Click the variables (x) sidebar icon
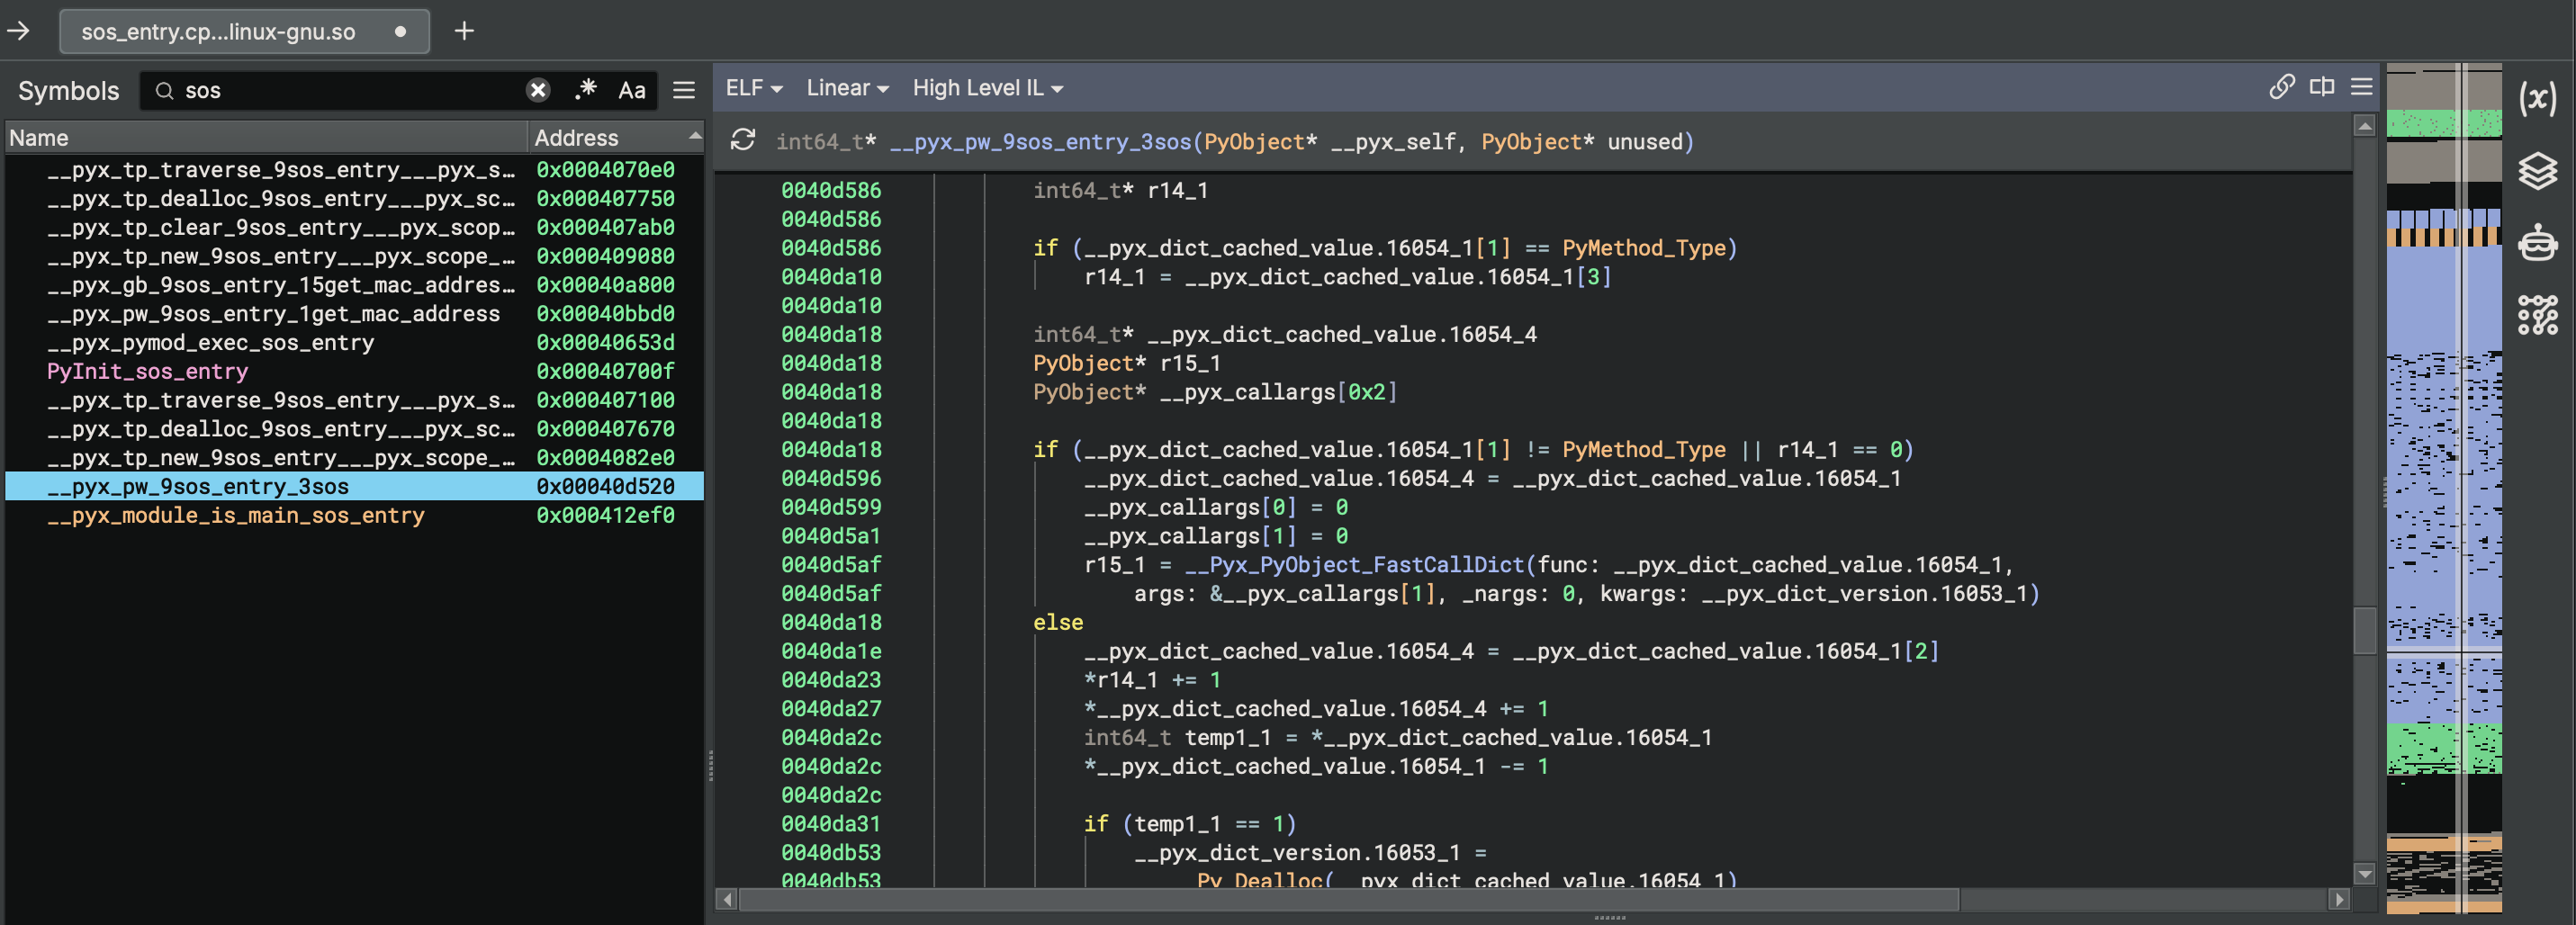2576x925 pixels. point(2536,98)
